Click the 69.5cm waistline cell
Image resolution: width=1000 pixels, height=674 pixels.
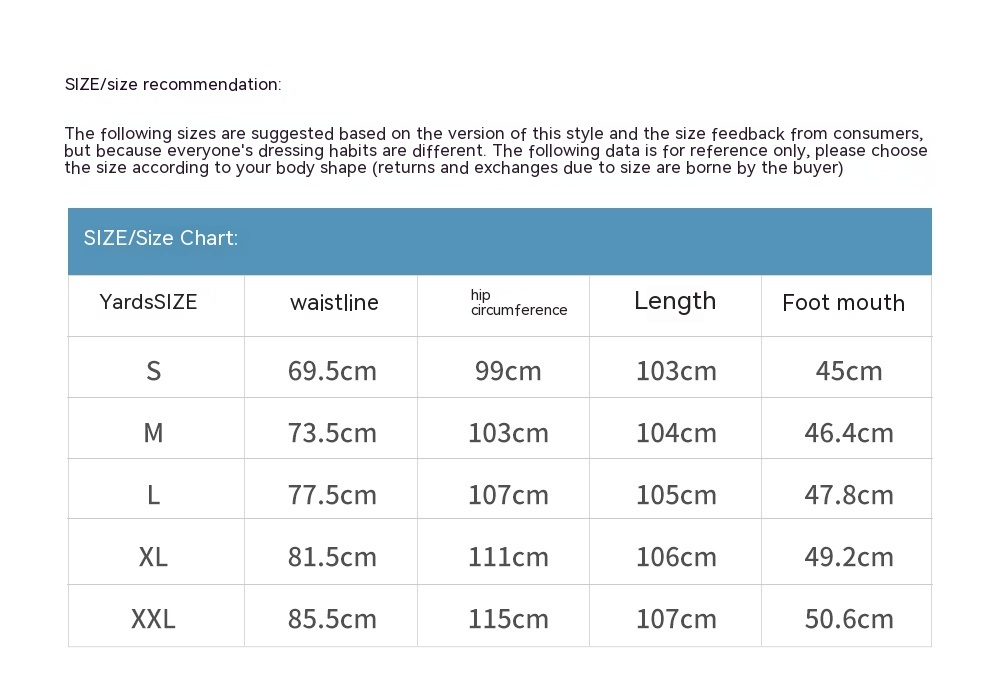[332, 371]
